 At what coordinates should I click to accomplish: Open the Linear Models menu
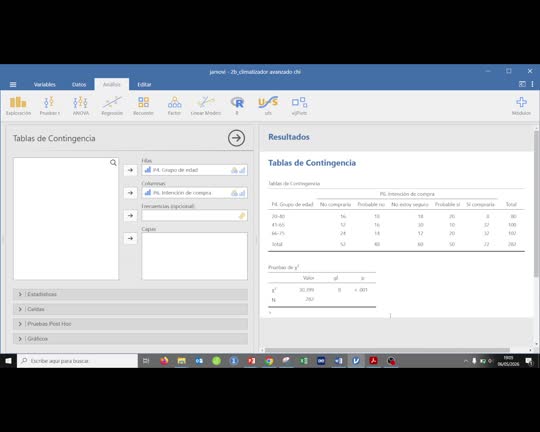[206, 106]
